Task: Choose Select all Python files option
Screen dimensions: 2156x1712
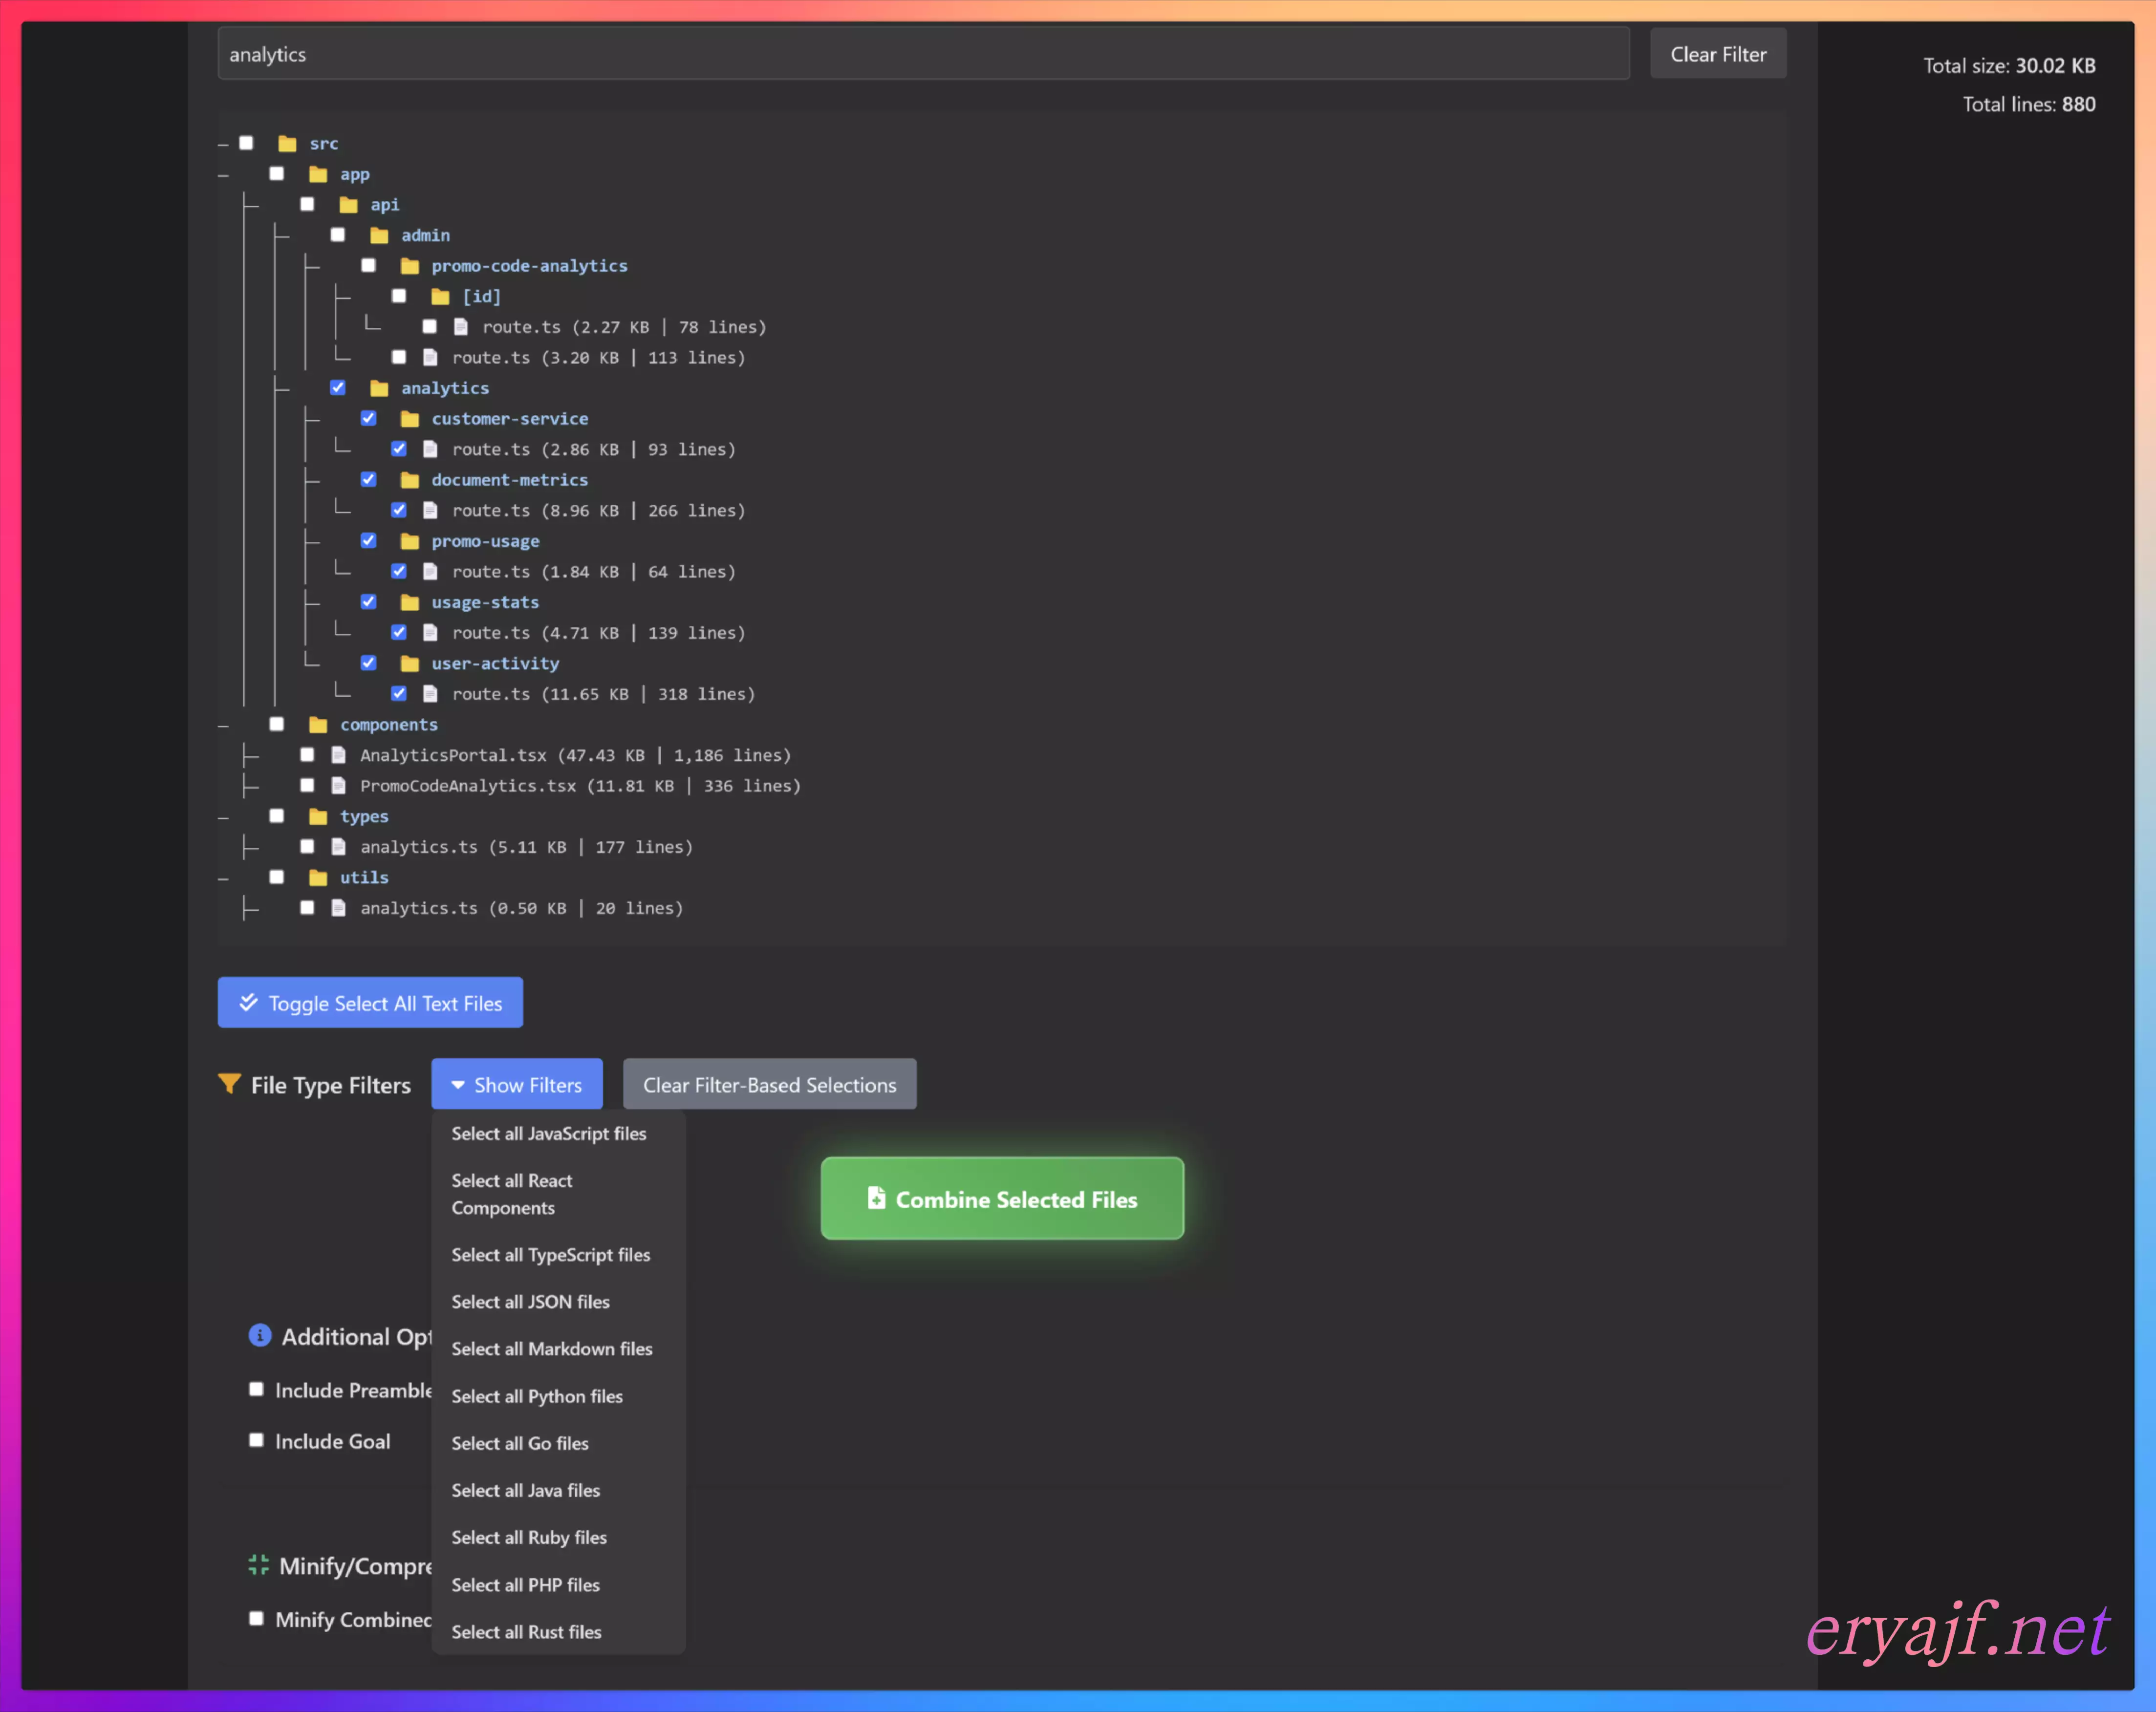Action: tap(537, 1396)
